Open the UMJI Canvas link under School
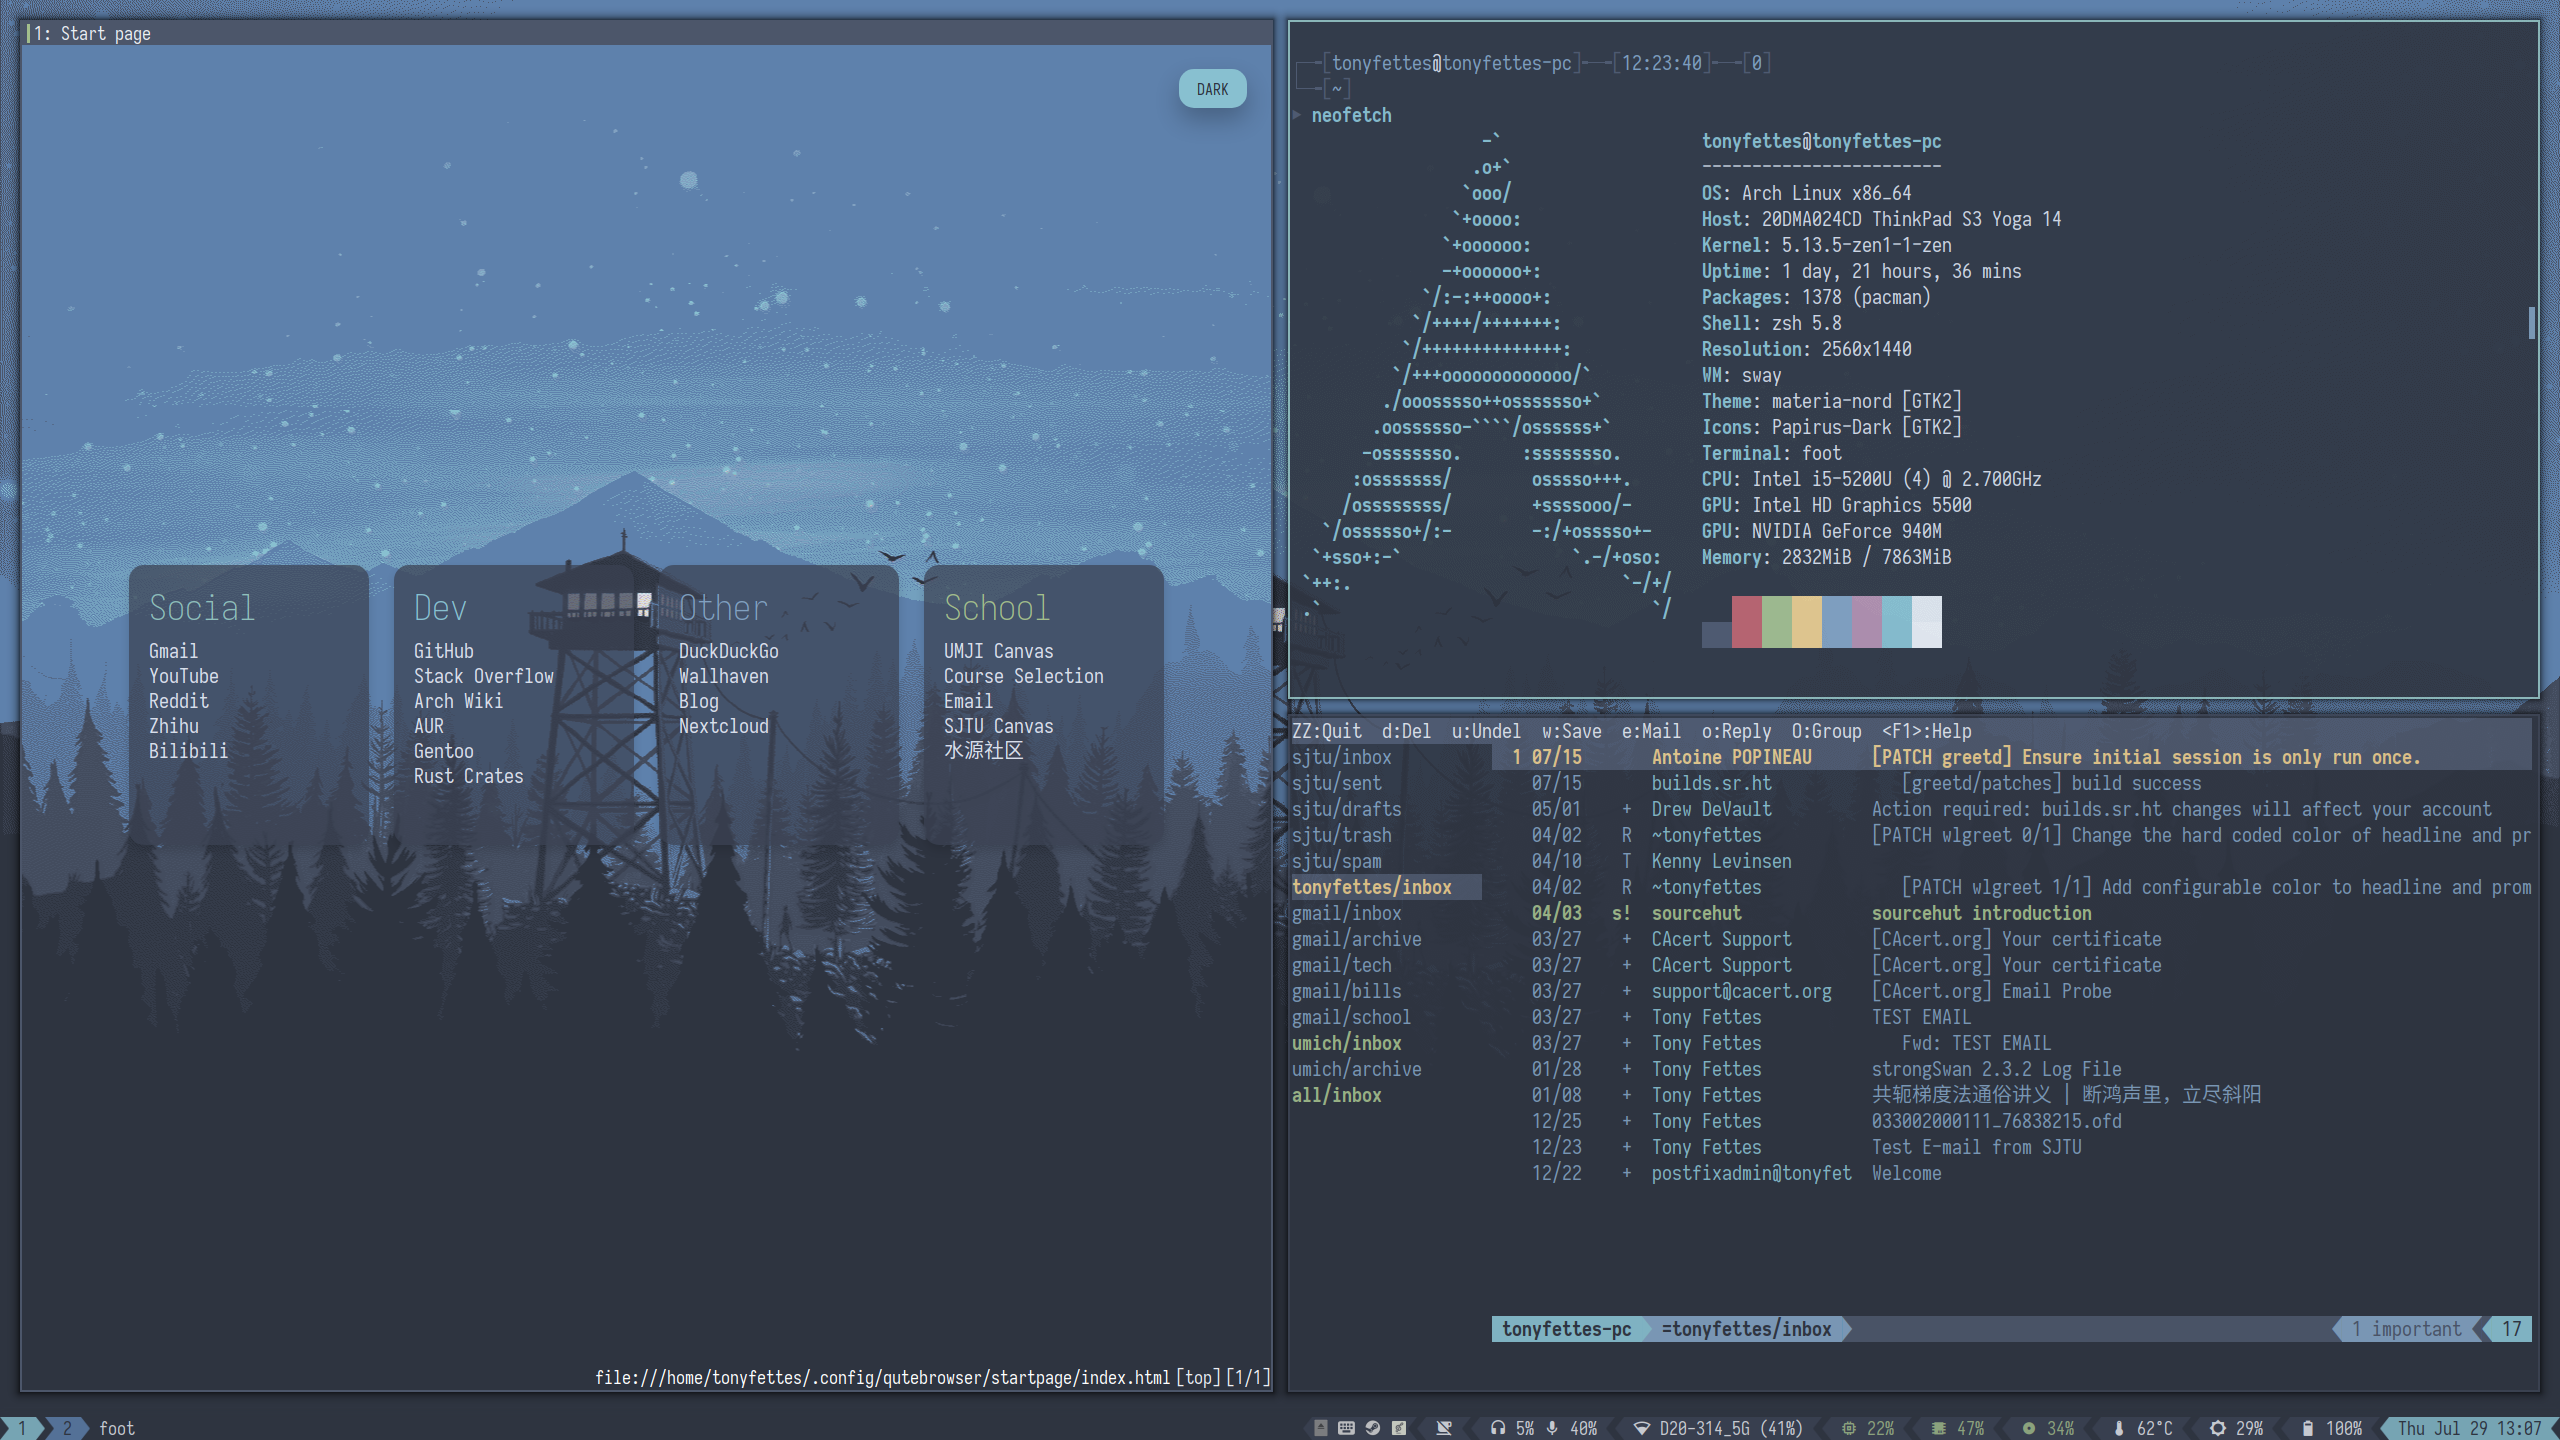The image size is (2560, 1440). point(998,651)
